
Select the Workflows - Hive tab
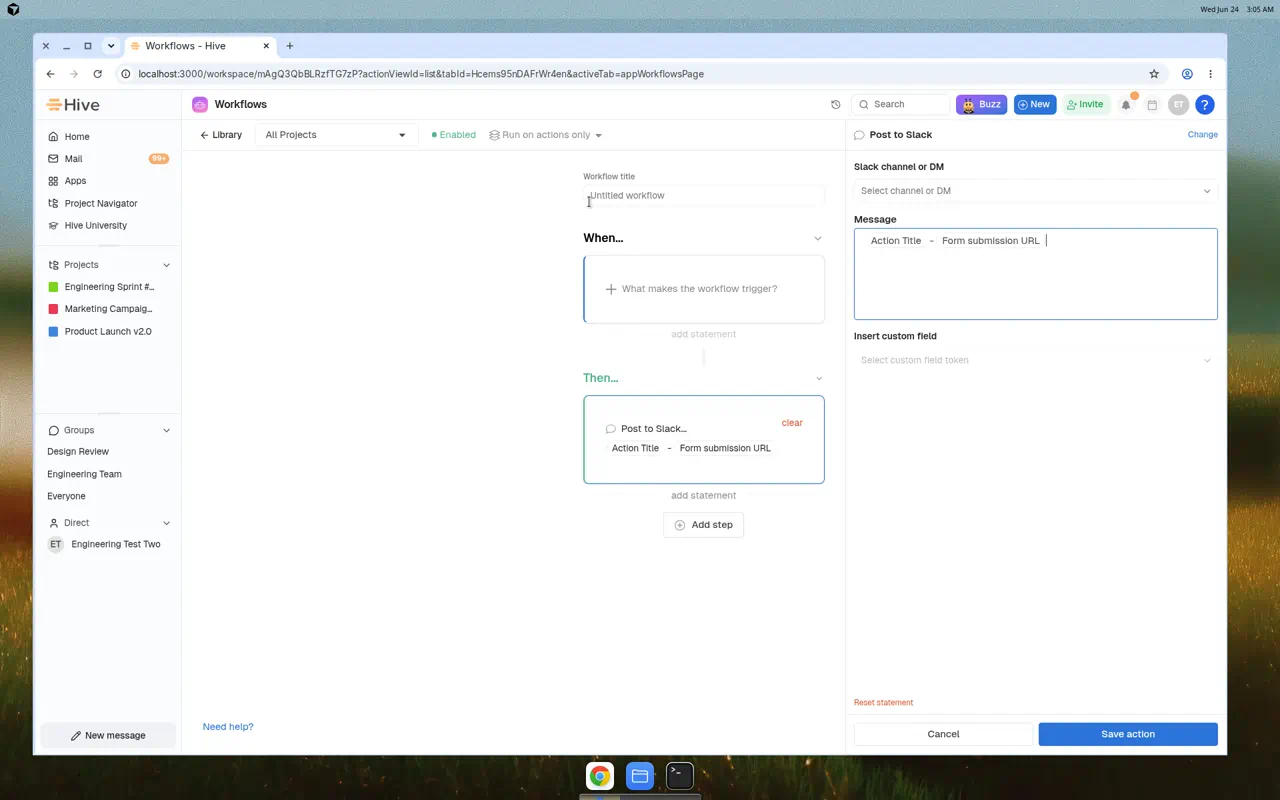(198, 46)
